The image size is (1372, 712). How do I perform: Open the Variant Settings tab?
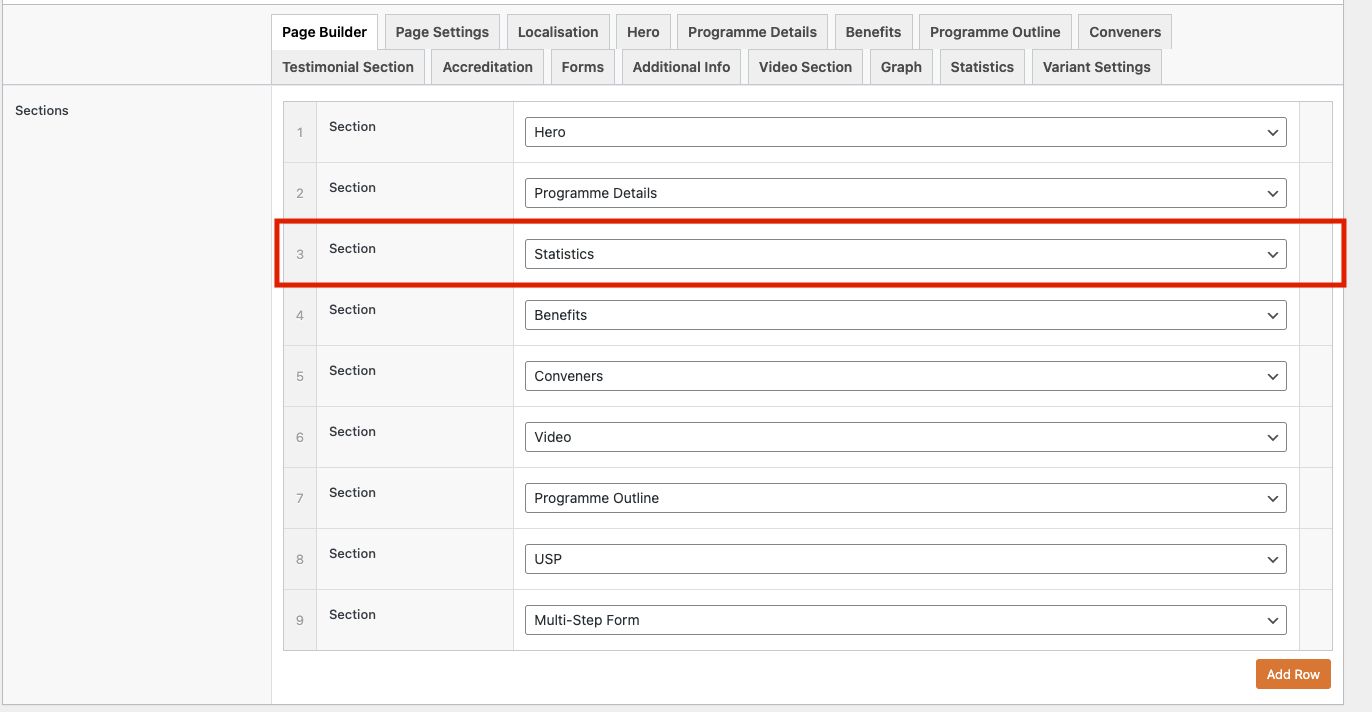point(1096,67)
